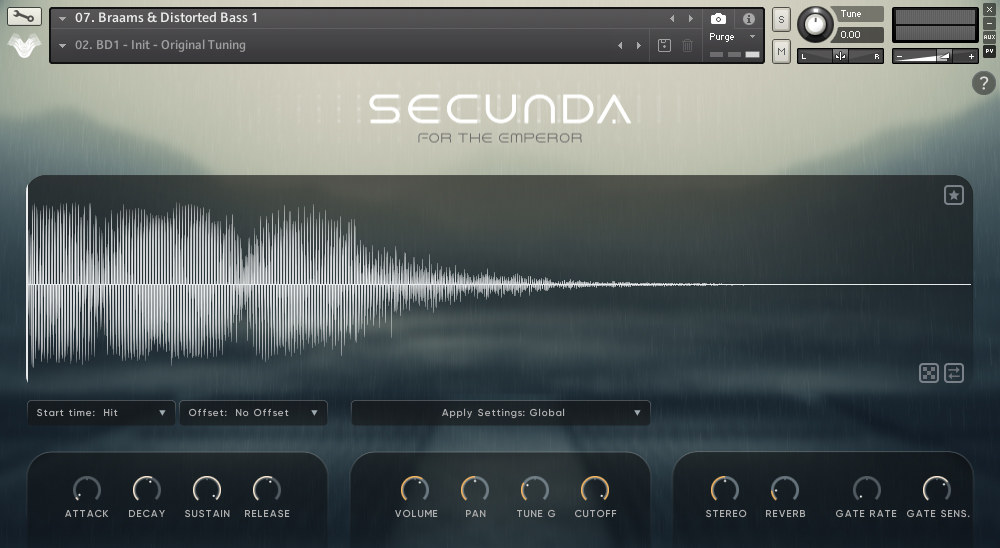Screen dimensions: 1000x548
Task: Click the camera snapshot icon
Action: pos(718,19)
